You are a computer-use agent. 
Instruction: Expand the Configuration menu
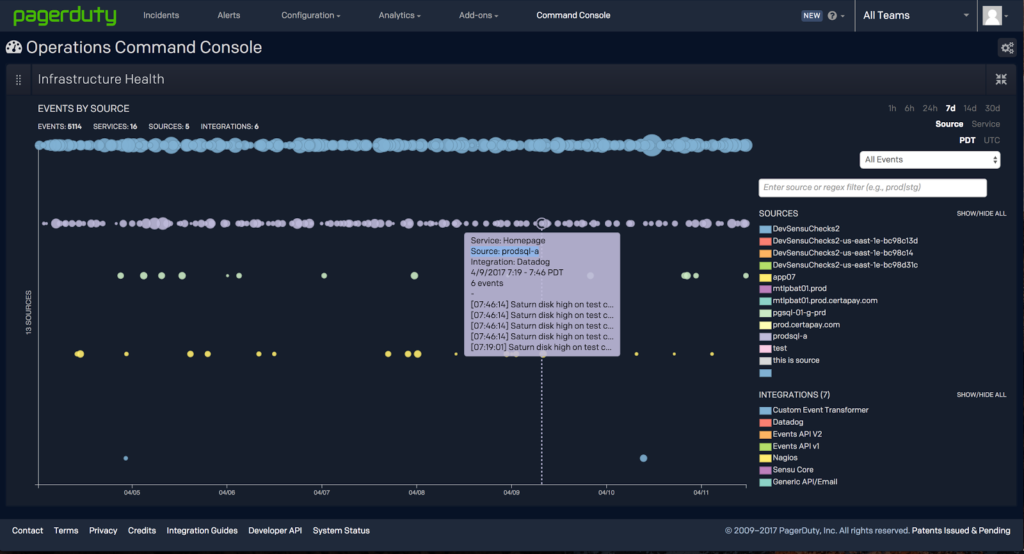[x=310, y=16]
